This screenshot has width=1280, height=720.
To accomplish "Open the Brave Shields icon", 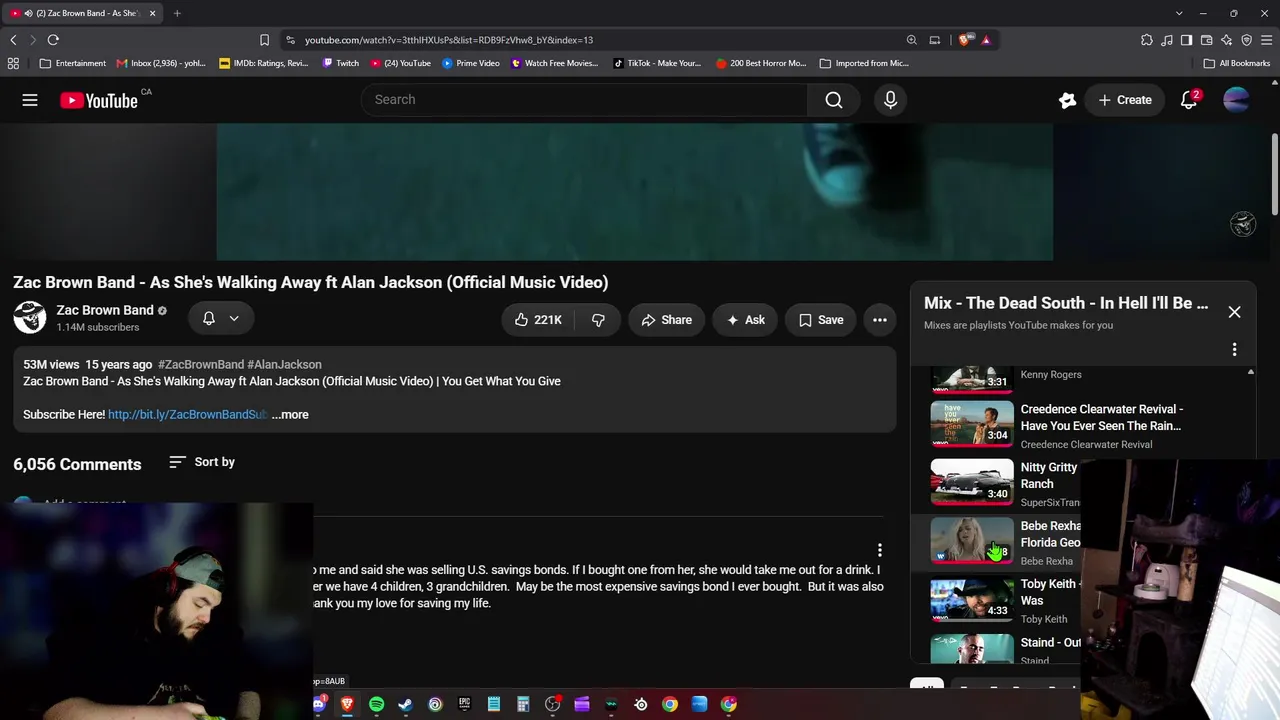I will (964, 40).
